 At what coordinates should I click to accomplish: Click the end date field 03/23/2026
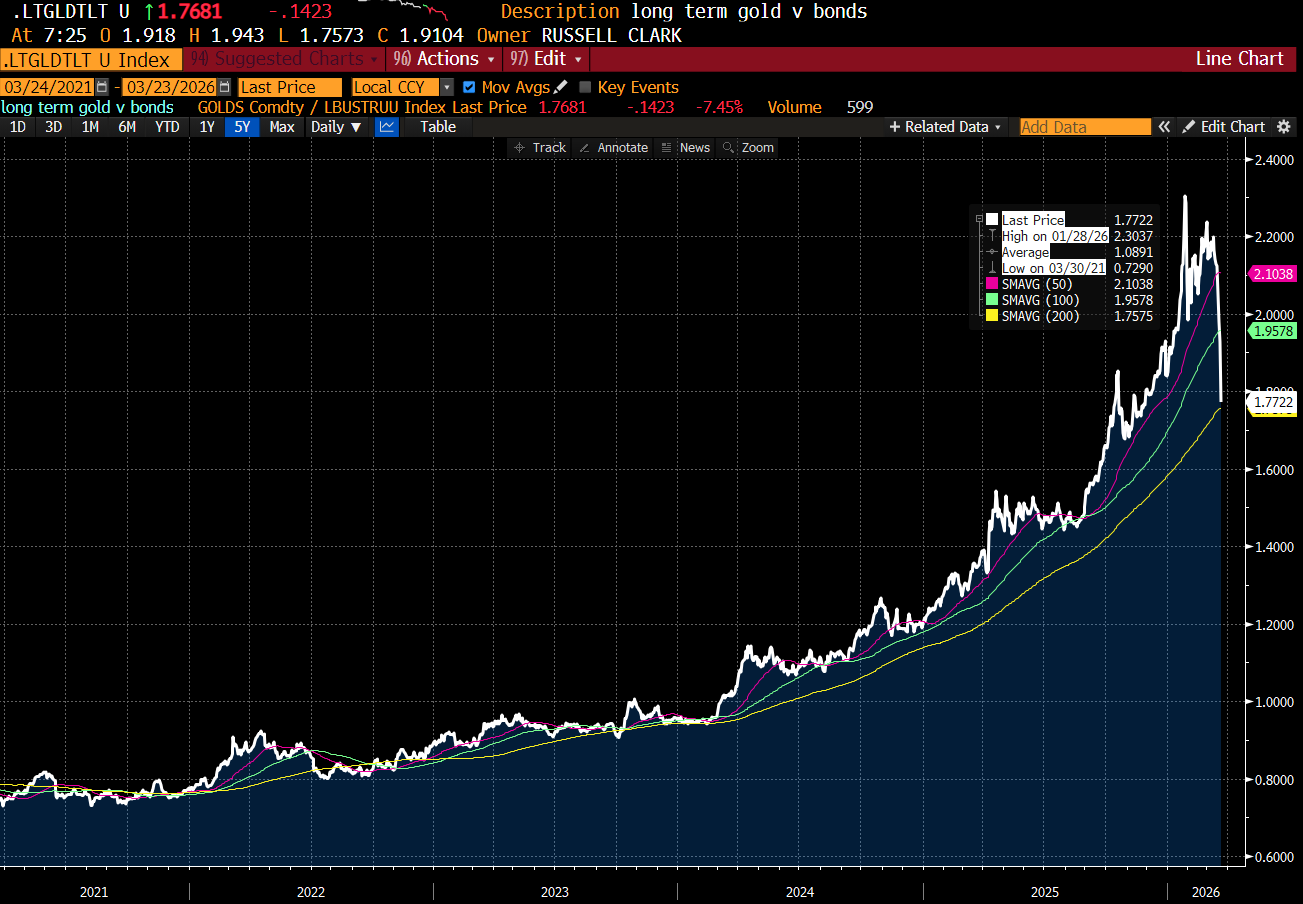click(170, 88)
